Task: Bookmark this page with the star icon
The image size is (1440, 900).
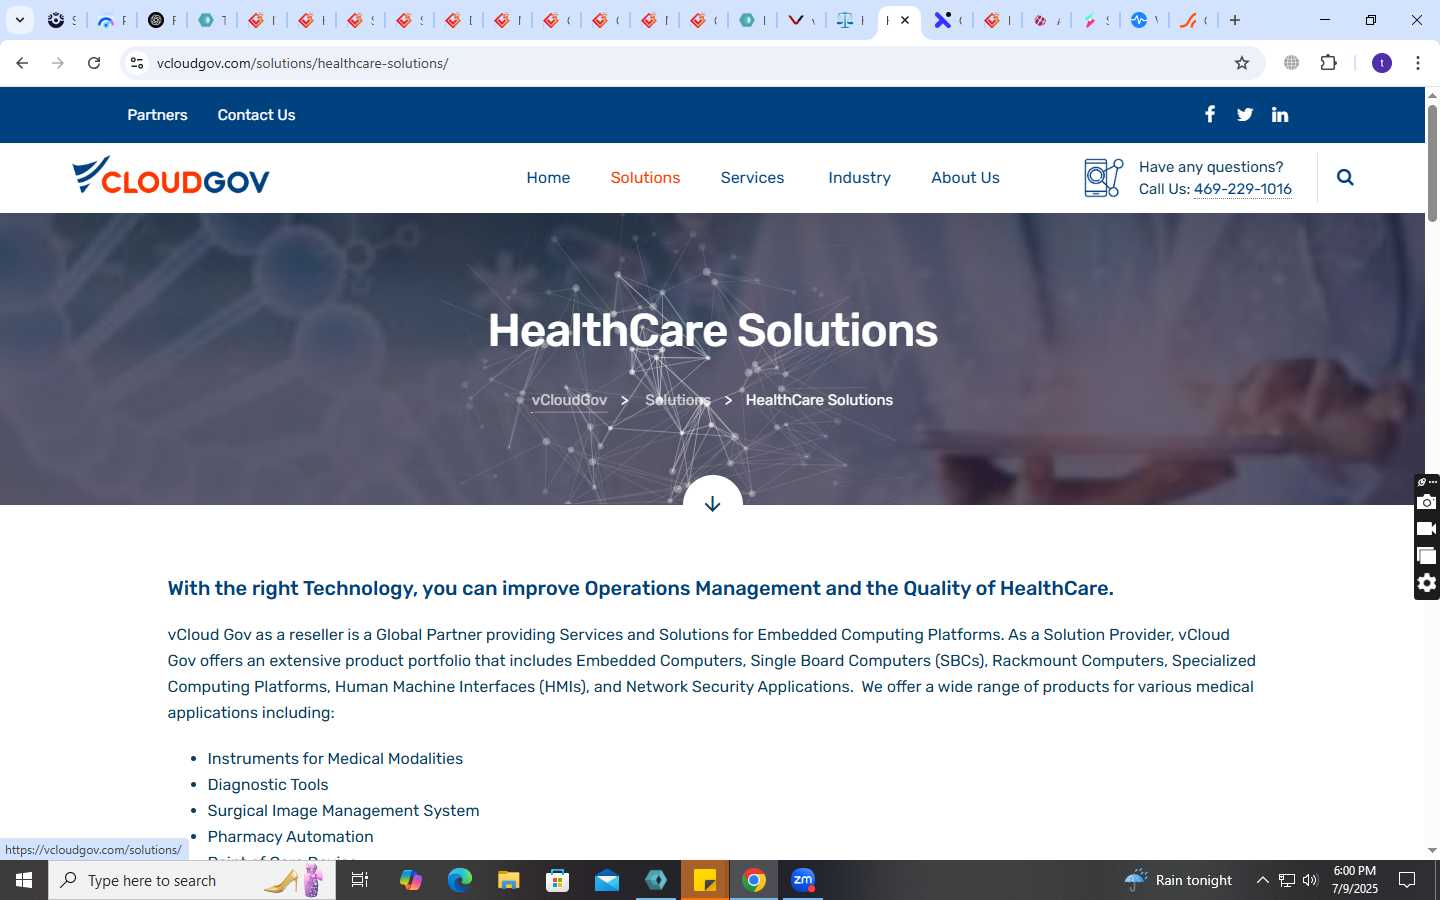Action: tap(1242, 63)
